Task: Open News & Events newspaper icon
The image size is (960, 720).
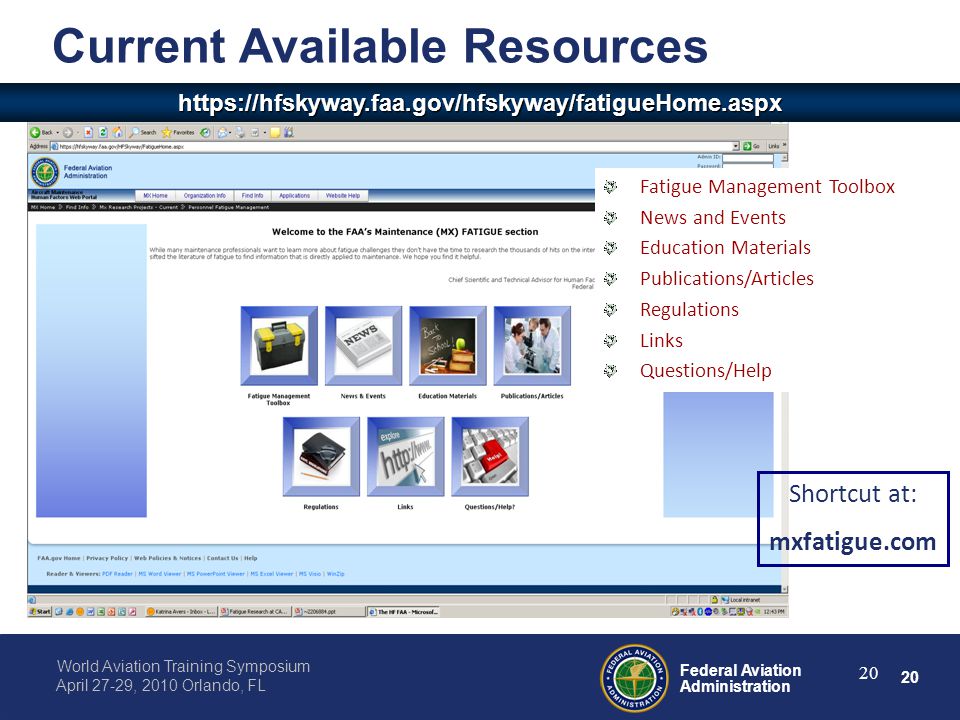Action: [363, 346]
